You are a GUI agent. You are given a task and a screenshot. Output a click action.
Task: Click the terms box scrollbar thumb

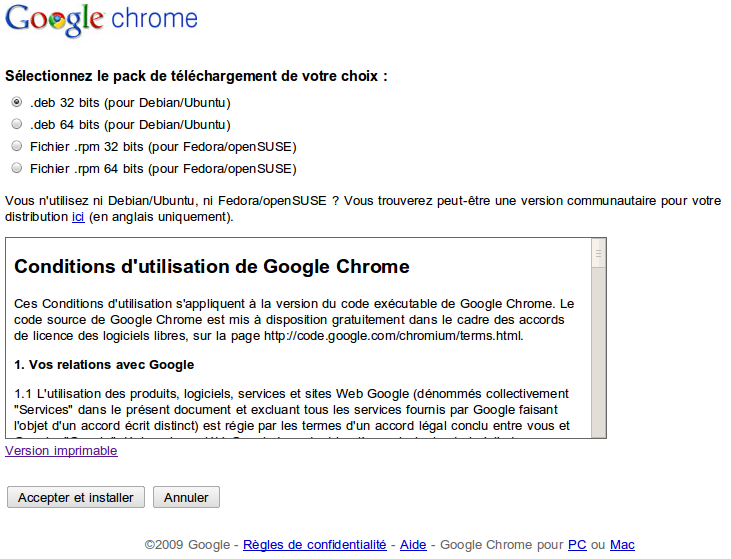click(598, 254)
